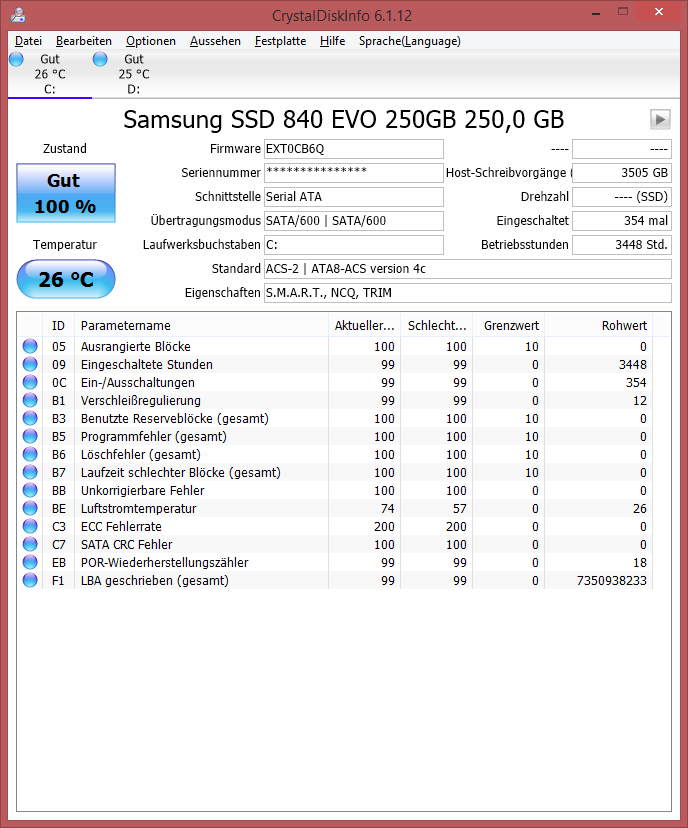Select the Luftstromtemperatur parameter name
This screenshot has width=688, height=828.
(138, 509)
